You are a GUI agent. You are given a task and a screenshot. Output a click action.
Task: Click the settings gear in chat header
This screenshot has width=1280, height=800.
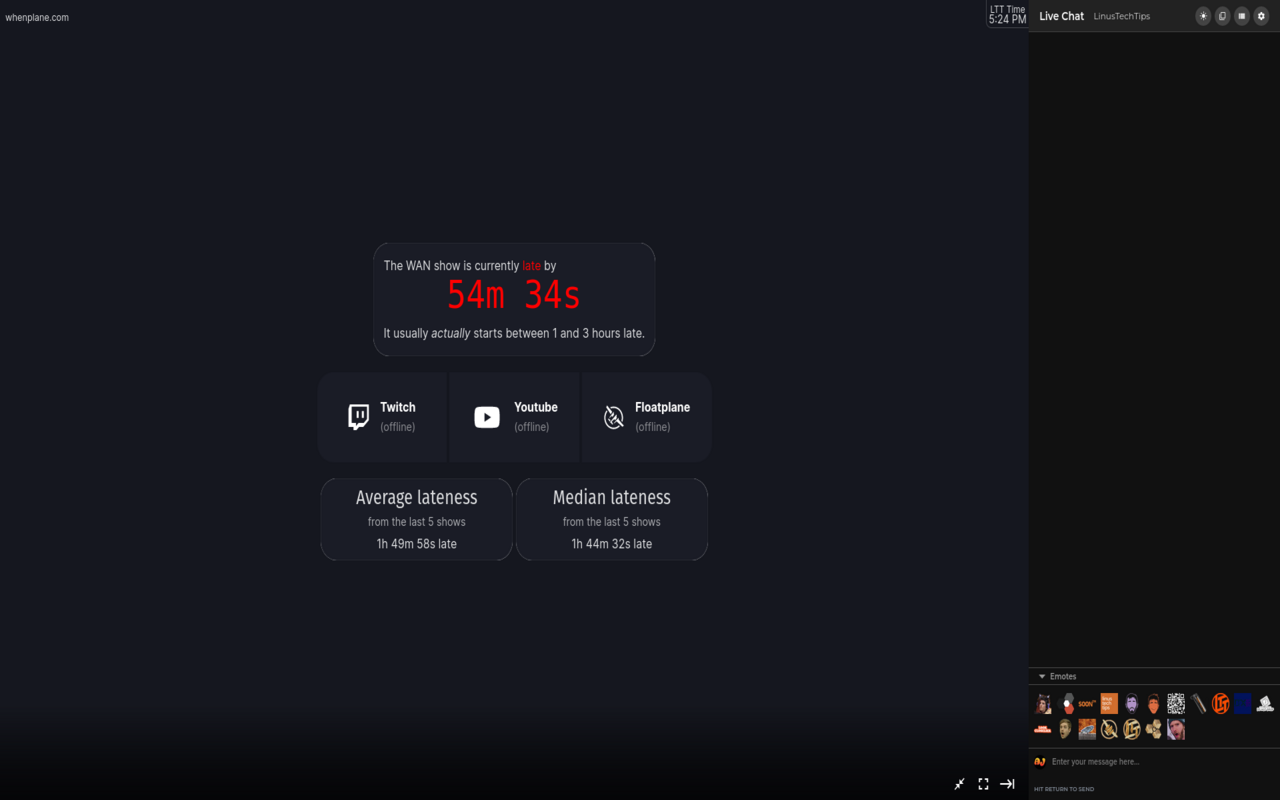point(1260,16)
